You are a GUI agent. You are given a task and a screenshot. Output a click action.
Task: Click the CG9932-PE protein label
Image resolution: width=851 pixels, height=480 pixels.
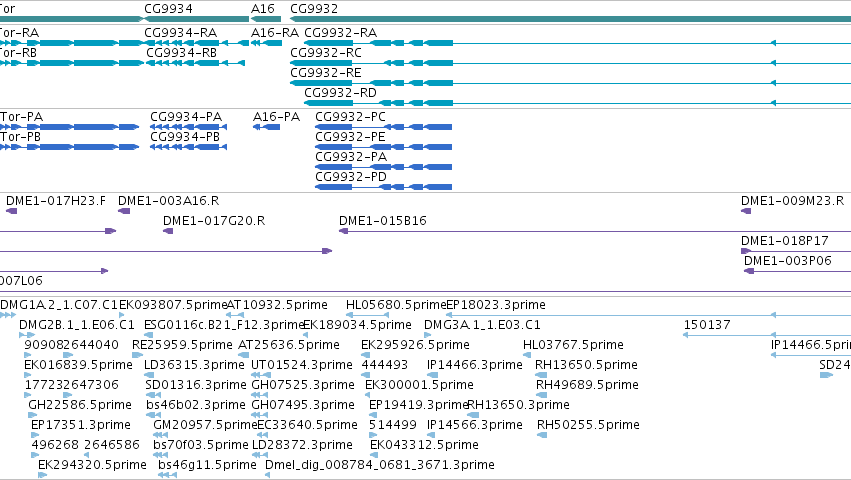[x=351, y=137]
